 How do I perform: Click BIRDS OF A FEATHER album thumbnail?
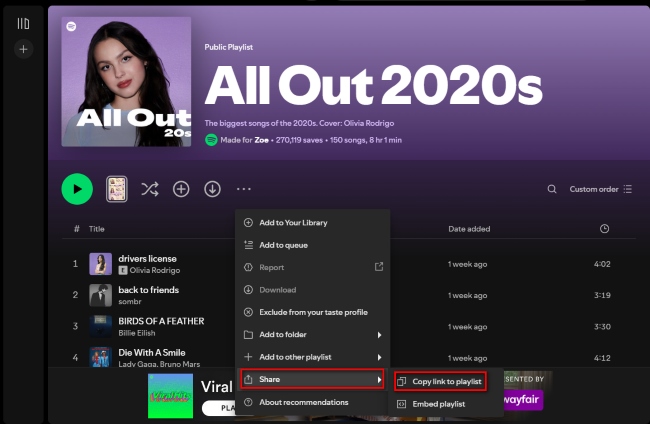(101, 327)
